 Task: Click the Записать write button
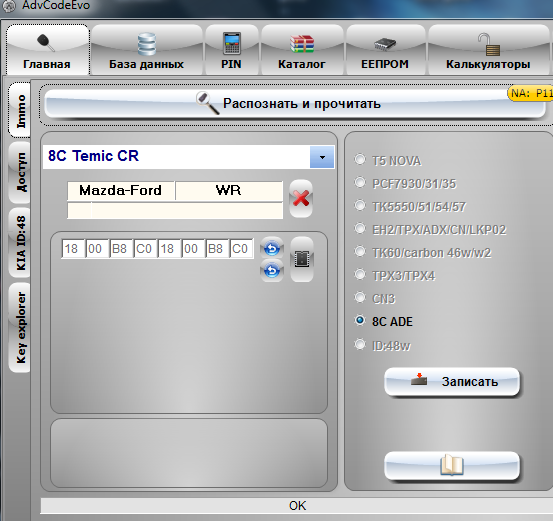pos(452,382)
